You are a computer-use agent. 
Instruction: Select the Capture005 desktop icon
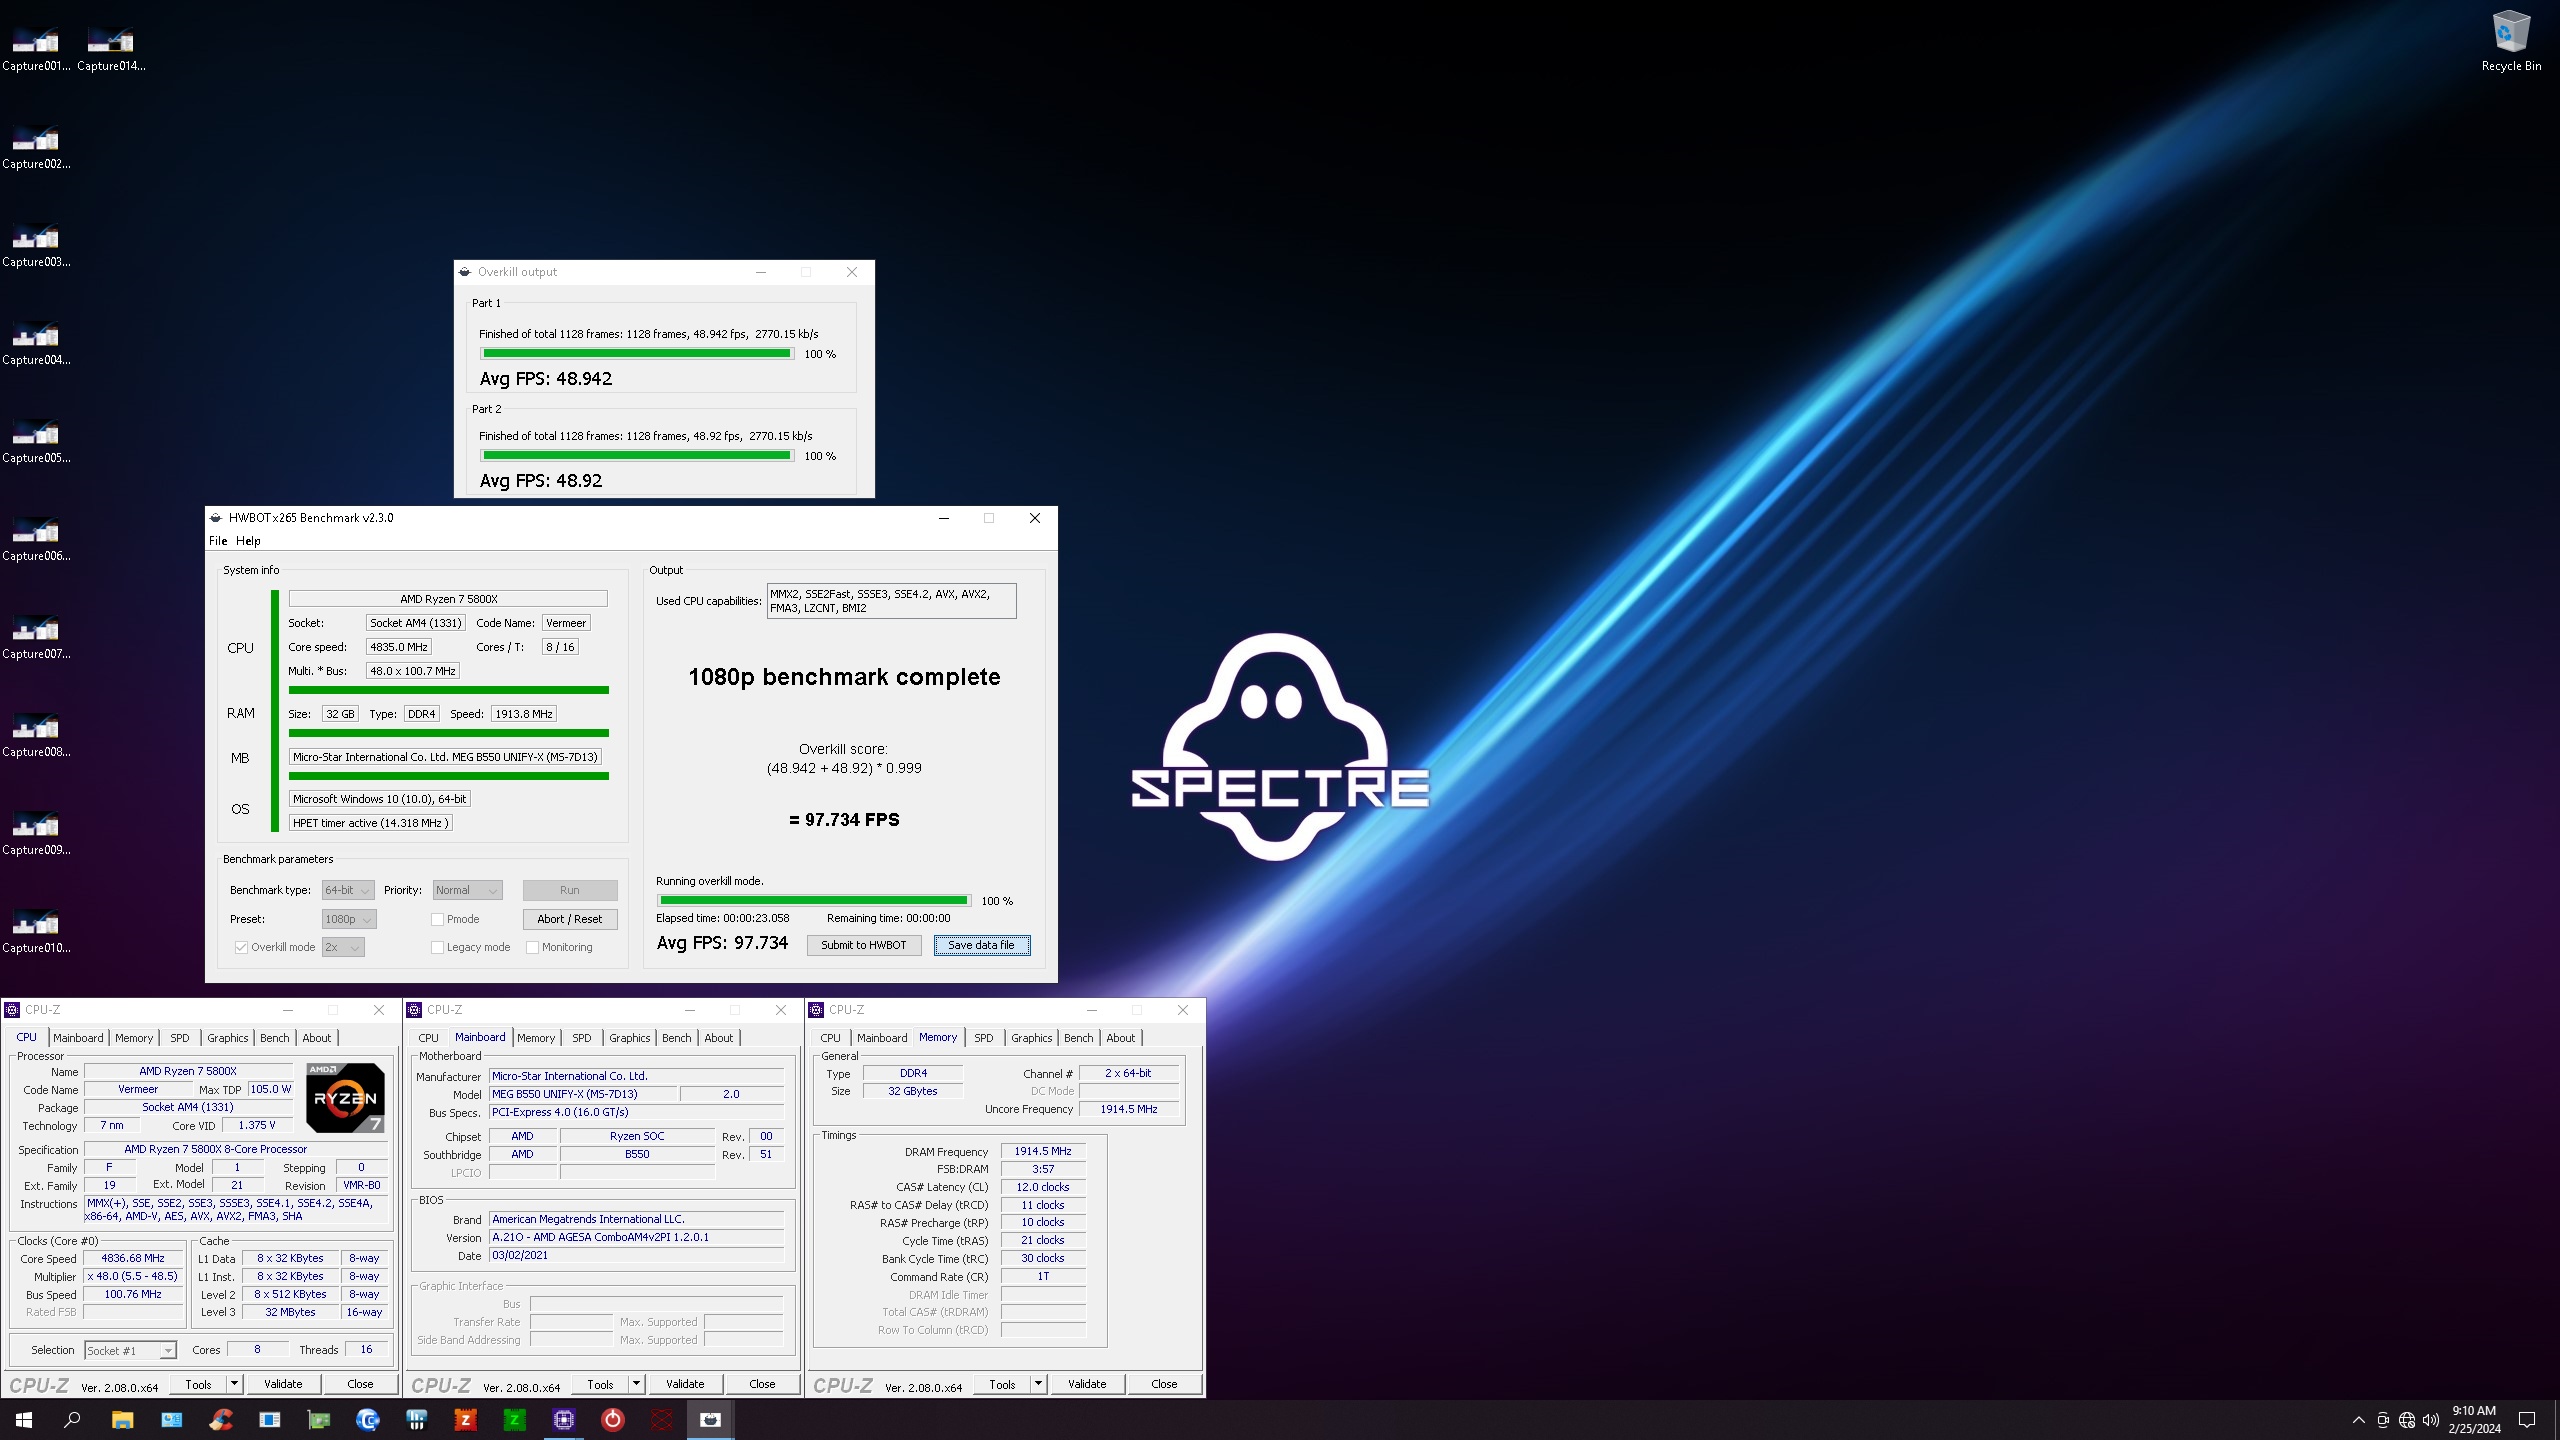click(36, 440)
